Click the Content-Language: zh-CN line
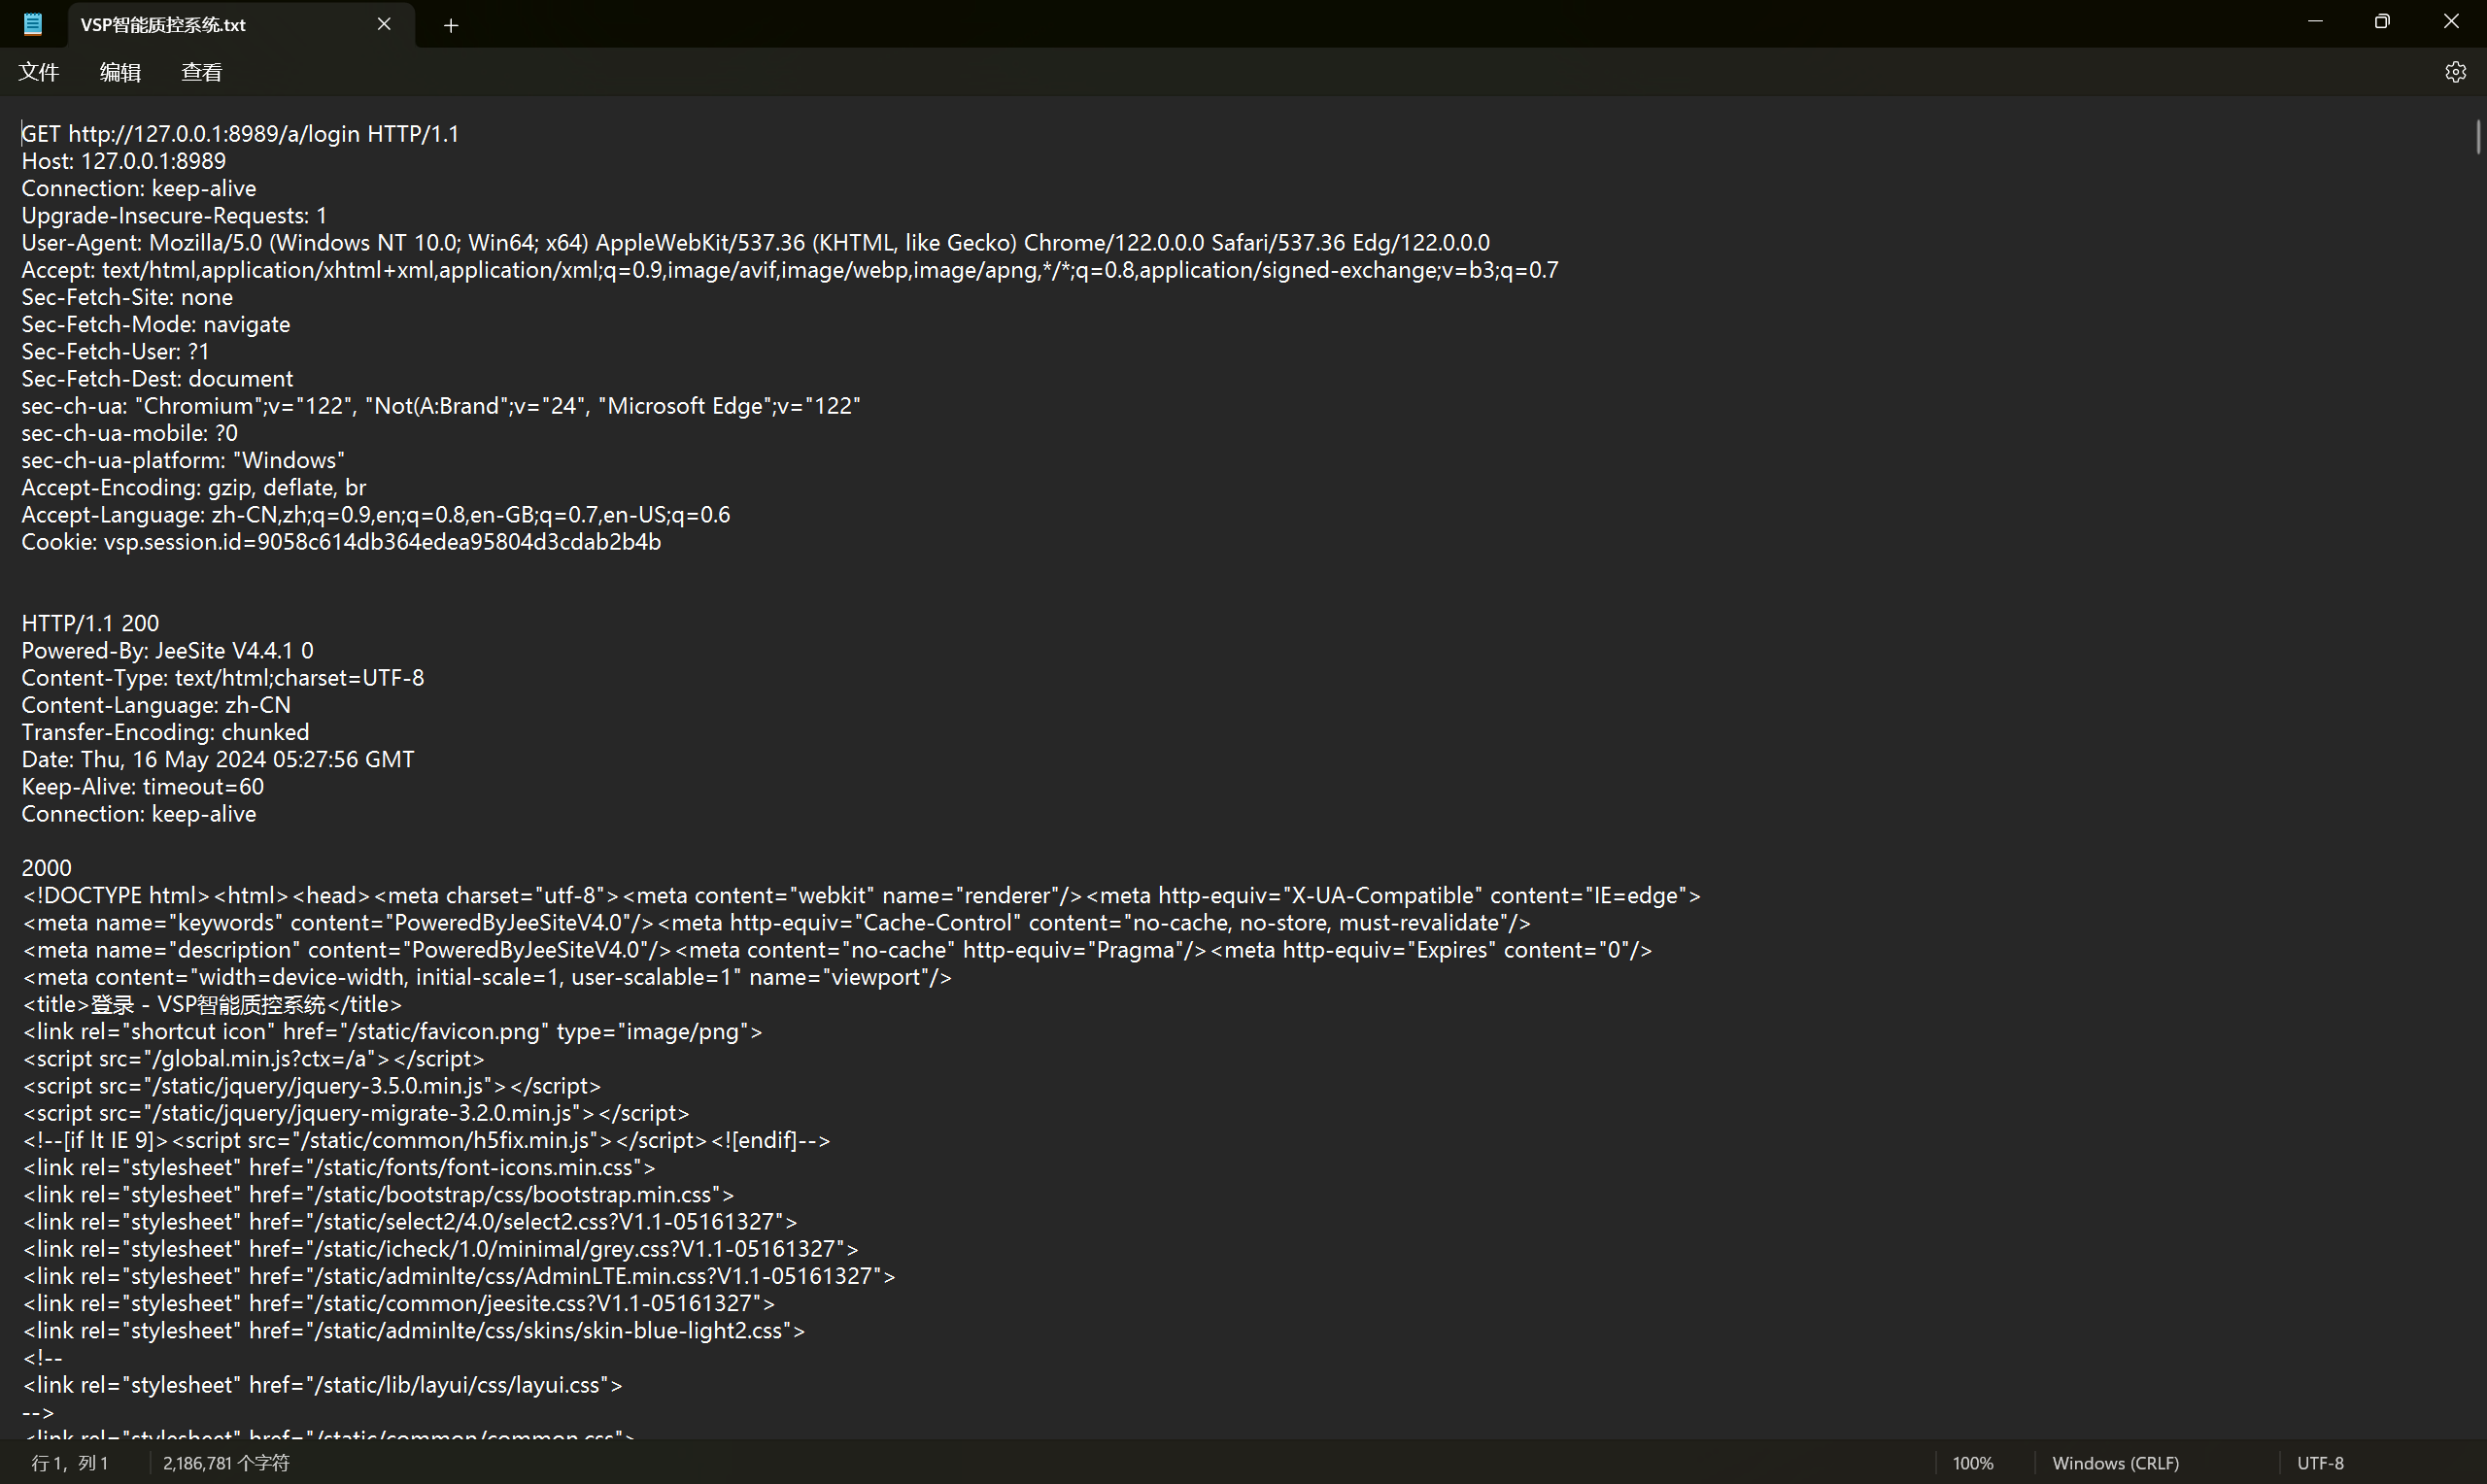 point(156,706)
